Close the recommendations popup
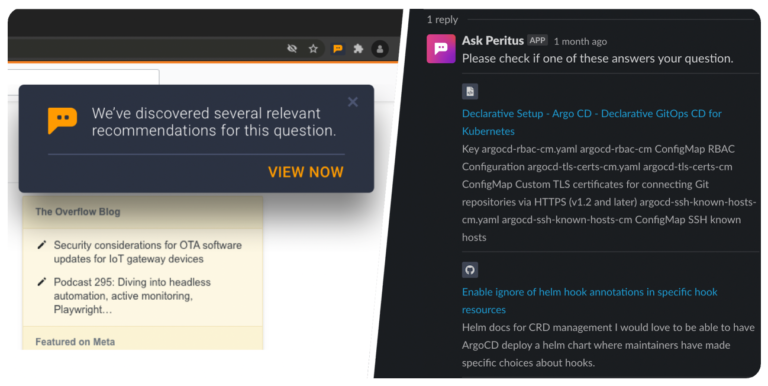The image size is (768, 386). point(353,102)
